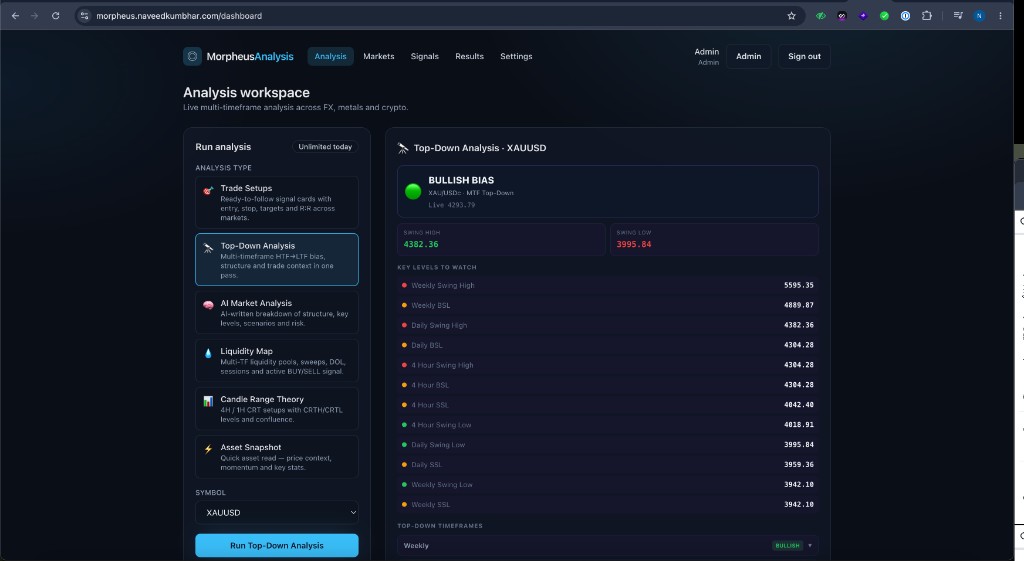Click the Admin button

[748, 56]
